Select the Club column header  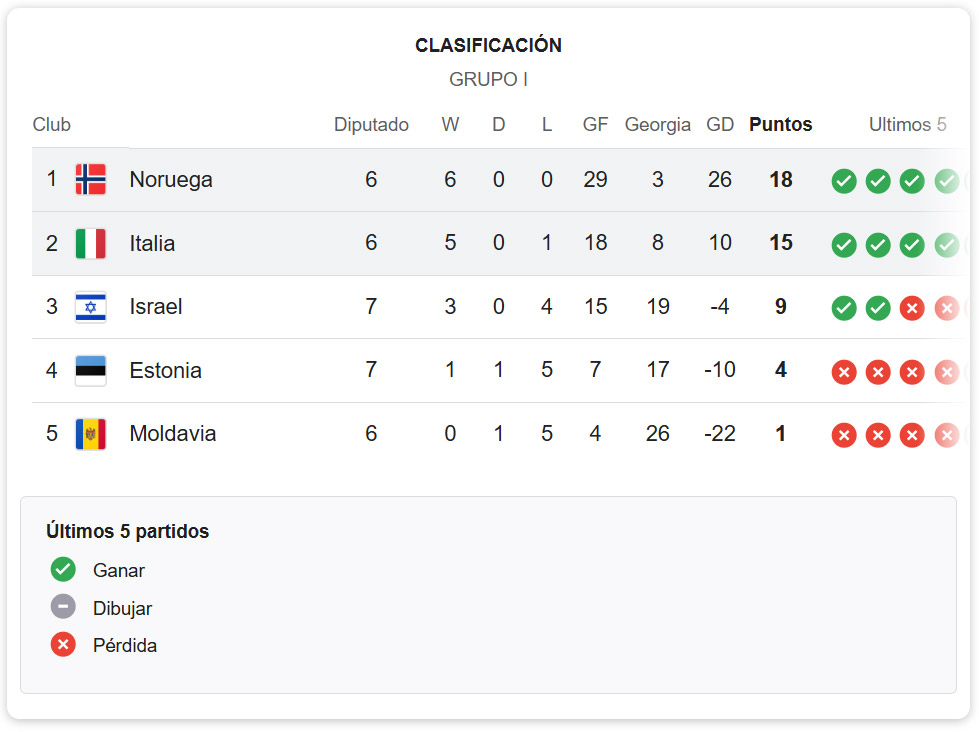click(x=51, y=125)
